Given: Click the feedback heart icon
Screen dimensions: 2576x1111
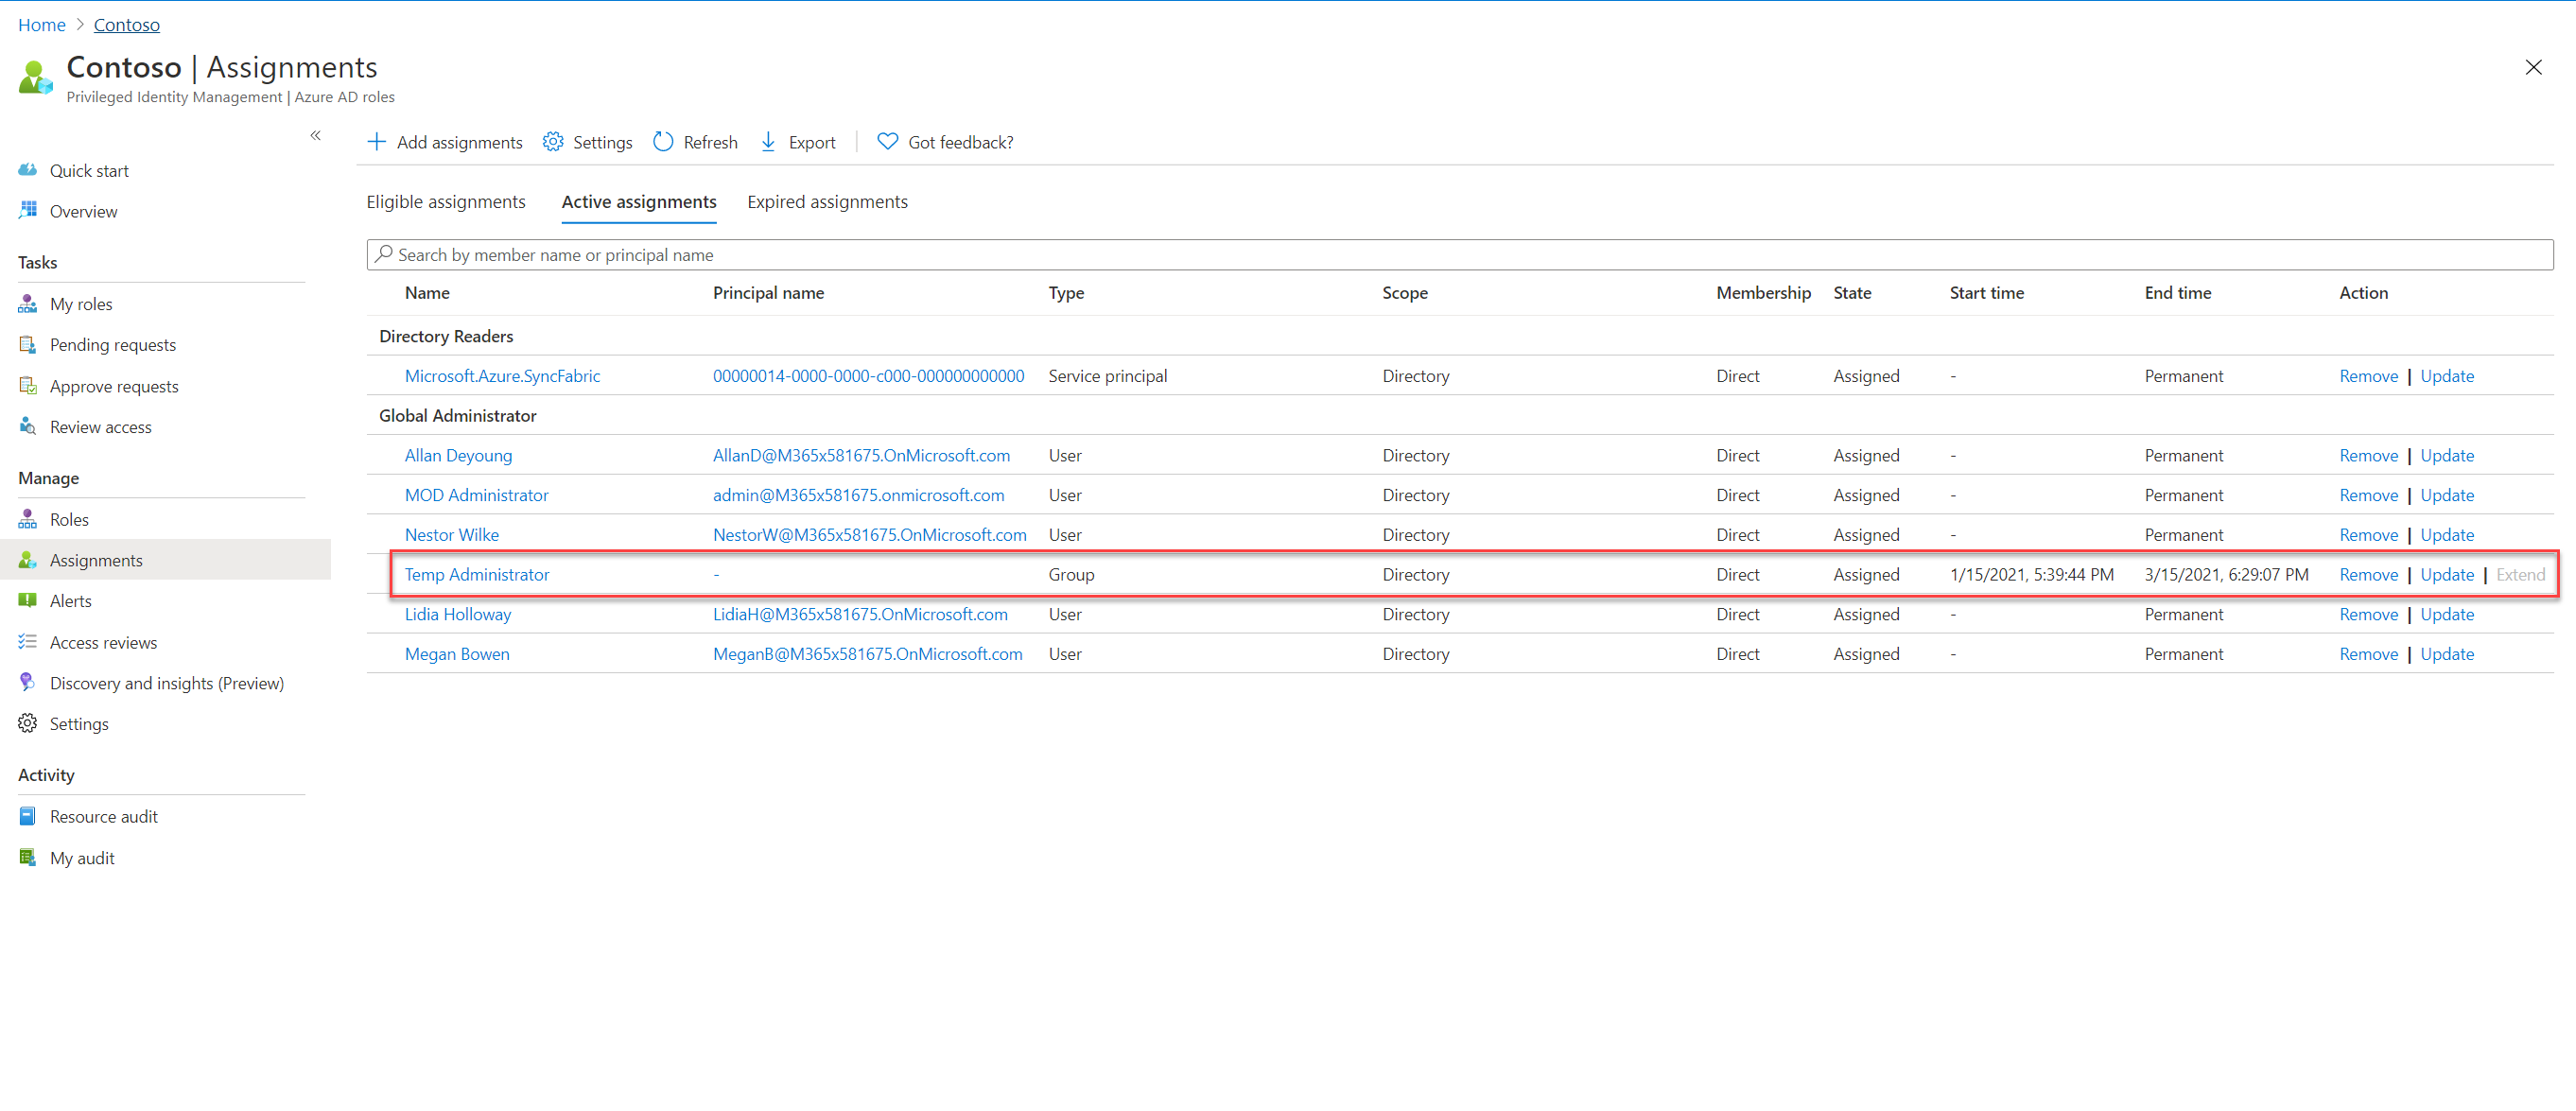Looking at the screenshot, I should tap(888, 142).
